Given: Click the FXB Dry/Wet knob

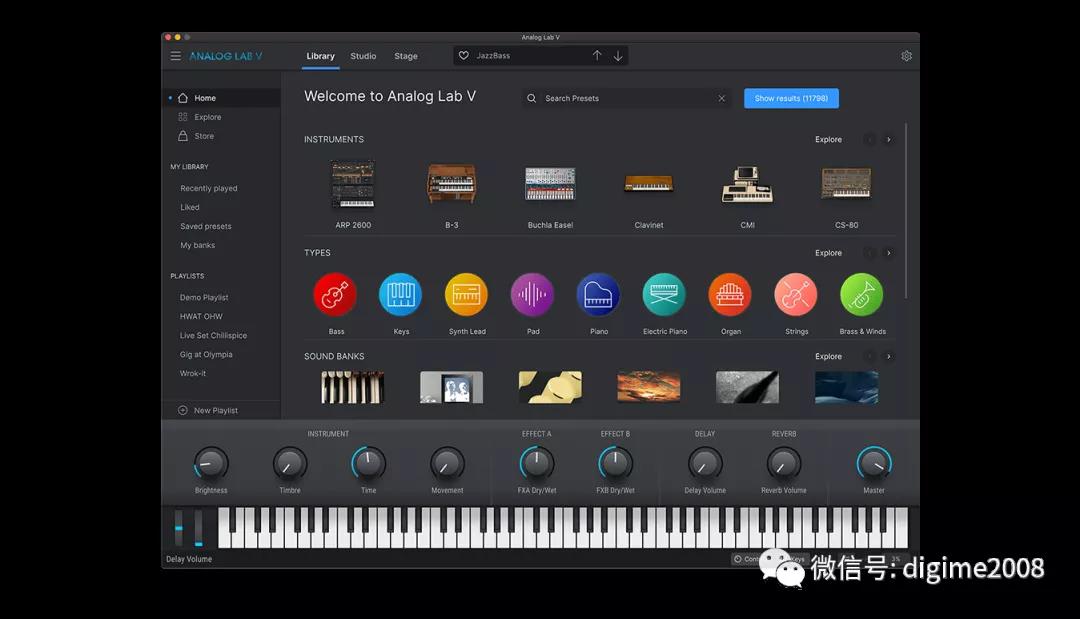Looking at the screenshot, I should point(615,463).
